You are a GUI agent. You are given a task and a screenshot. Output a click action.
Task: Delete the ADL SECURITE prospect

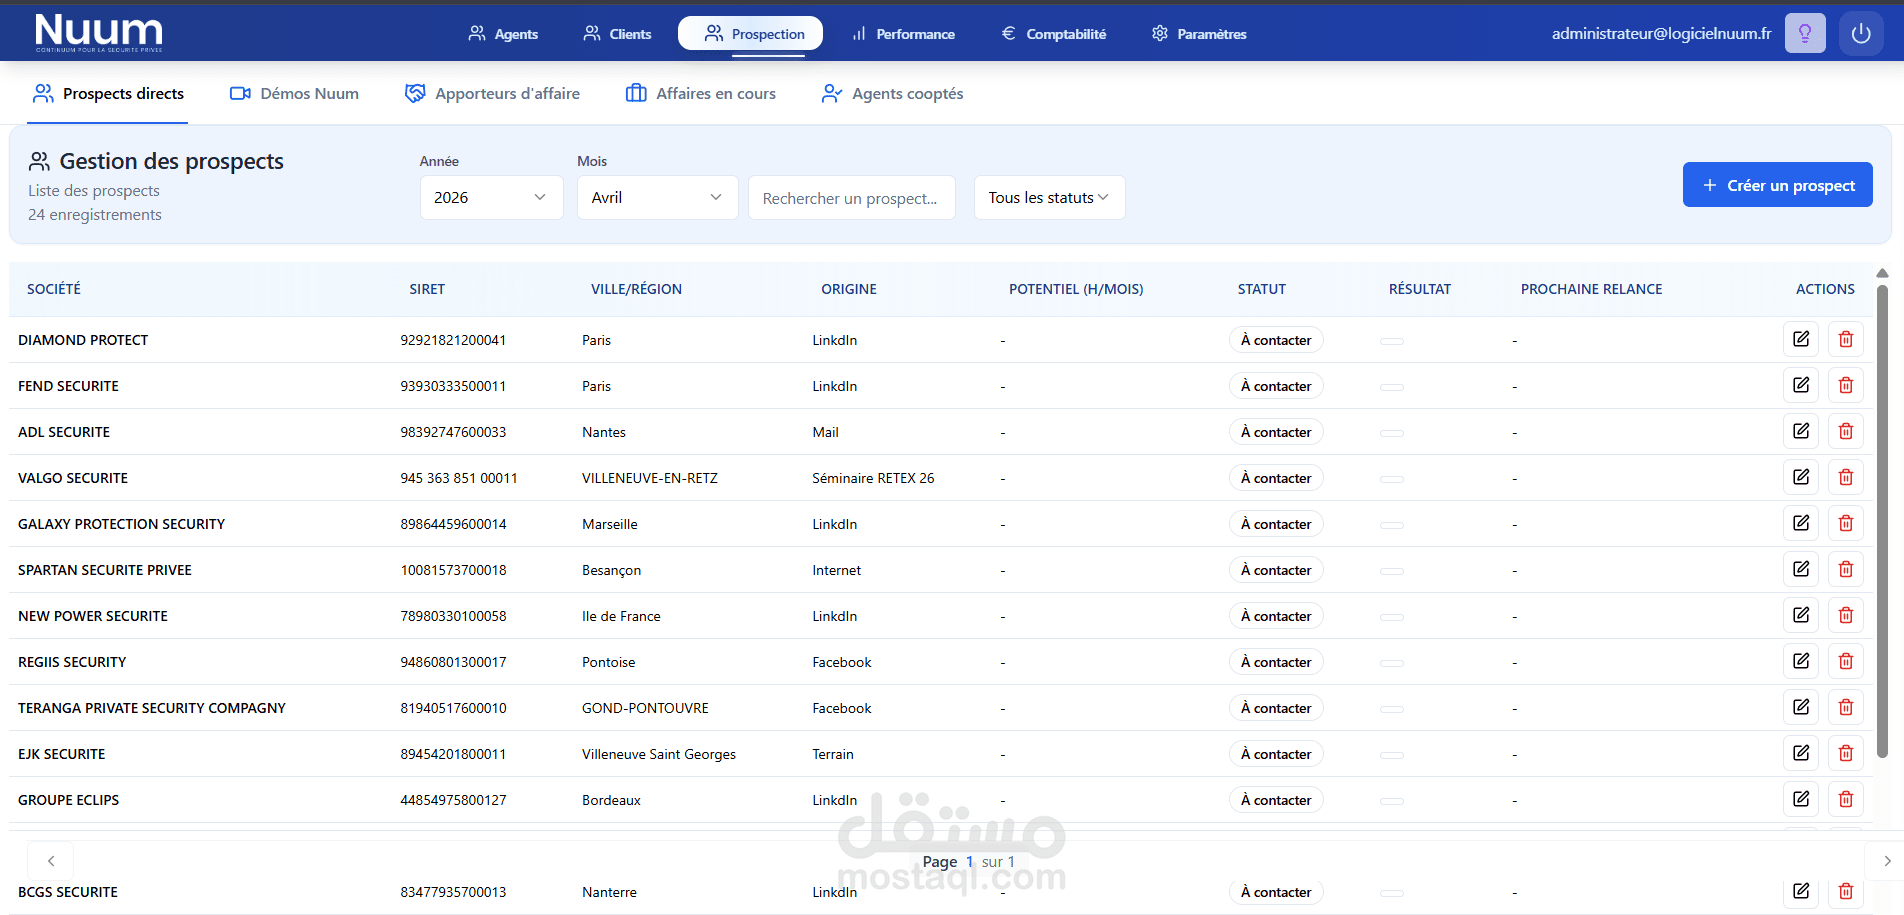[x=1846, y=431]
